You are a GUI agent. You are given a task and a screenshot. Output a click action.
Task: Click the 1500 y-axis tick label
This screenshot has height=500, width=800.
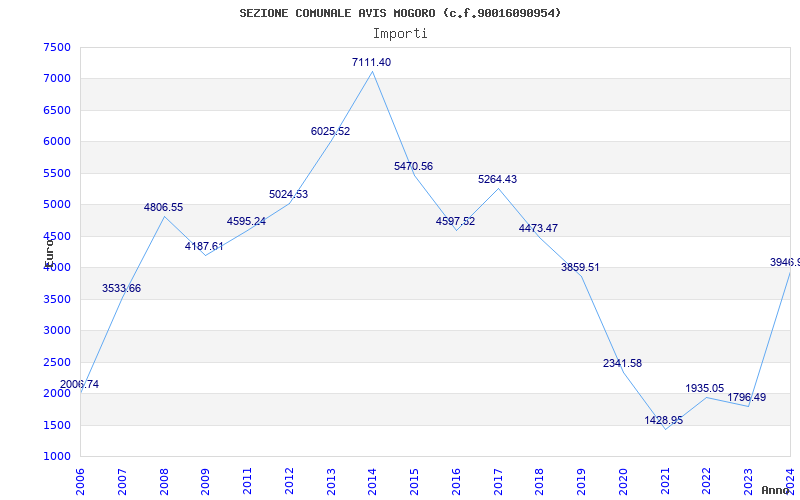57,425
